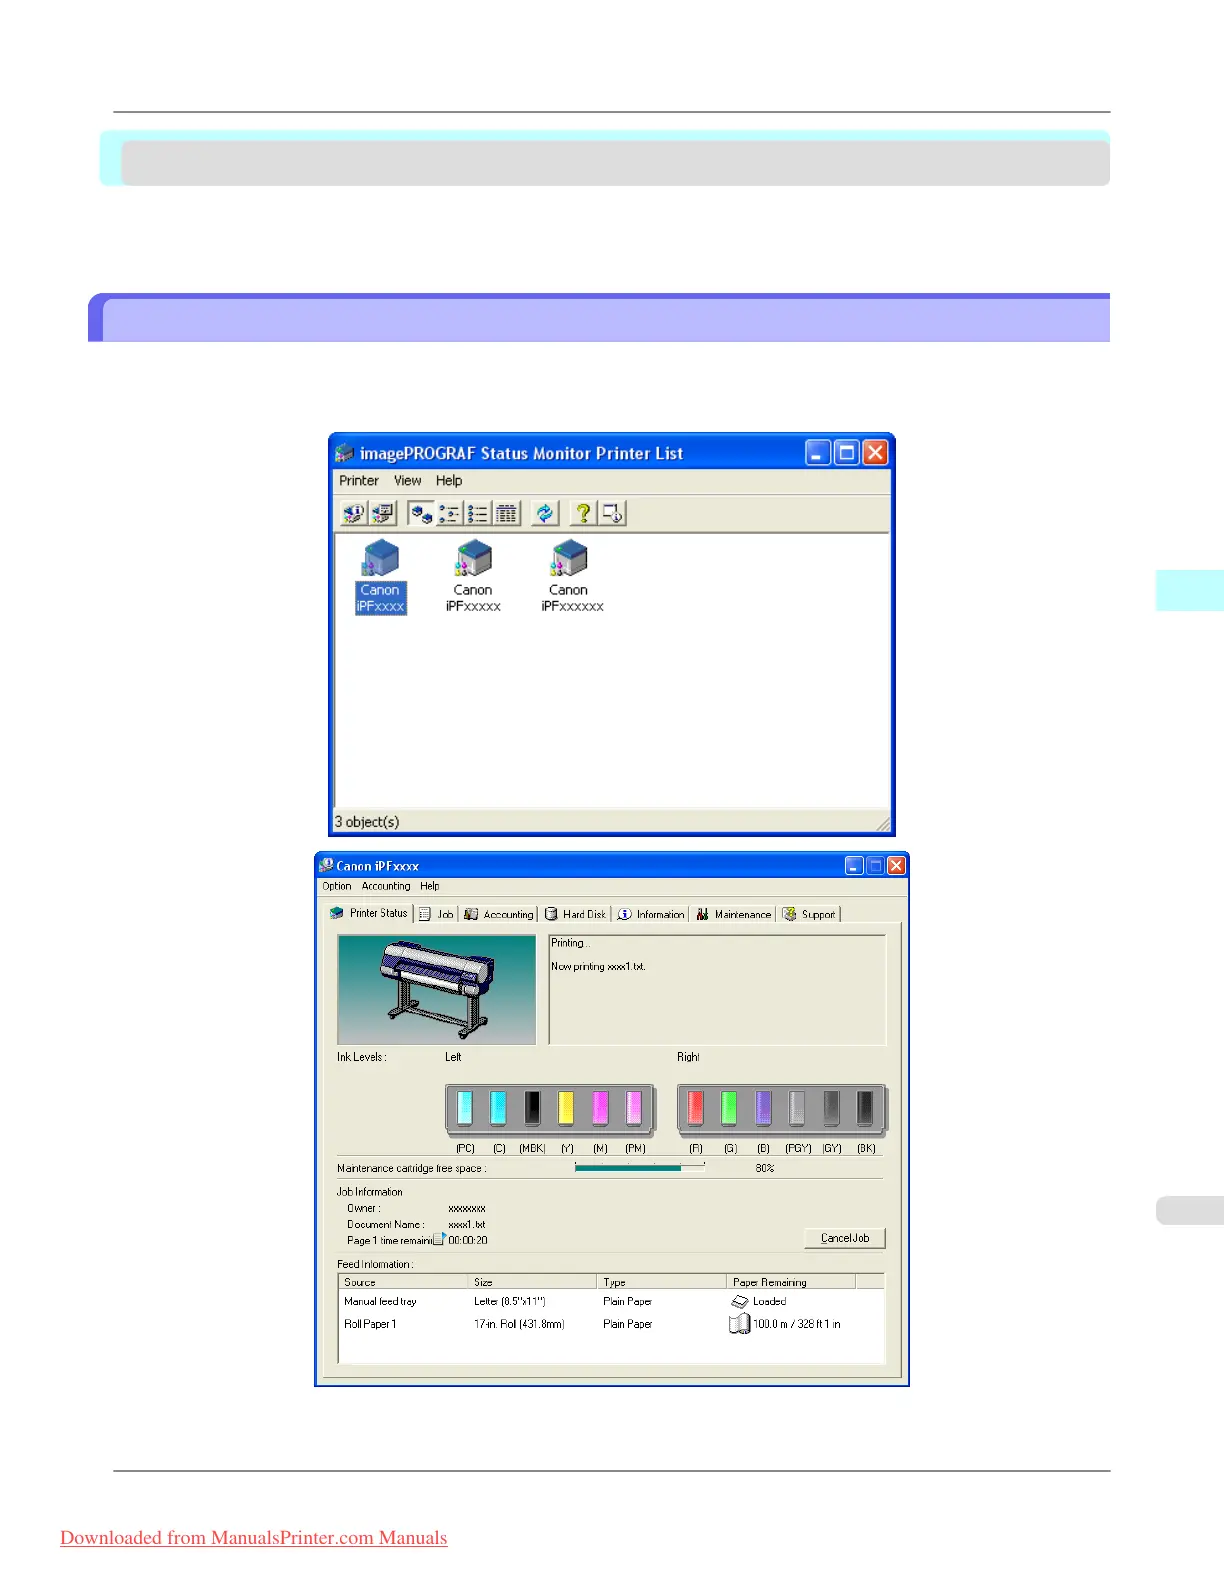Click the PM photo magenta ink tank
Screen dimensions: 1224x1584
point(634,1108)
